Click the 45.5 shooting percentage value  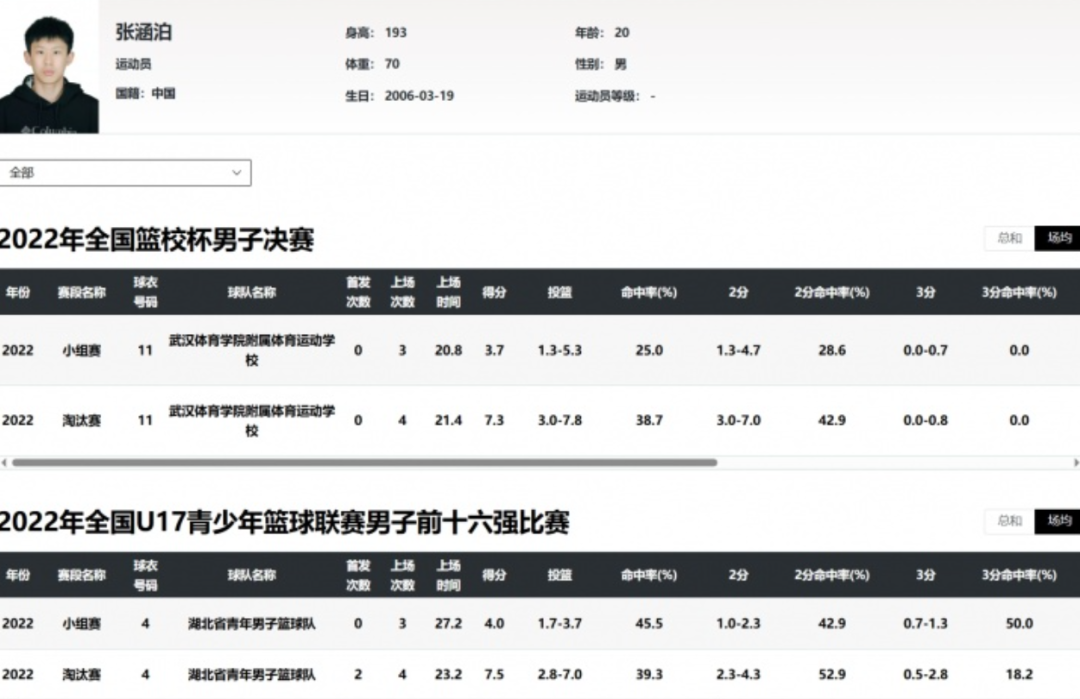coord(649,623)
